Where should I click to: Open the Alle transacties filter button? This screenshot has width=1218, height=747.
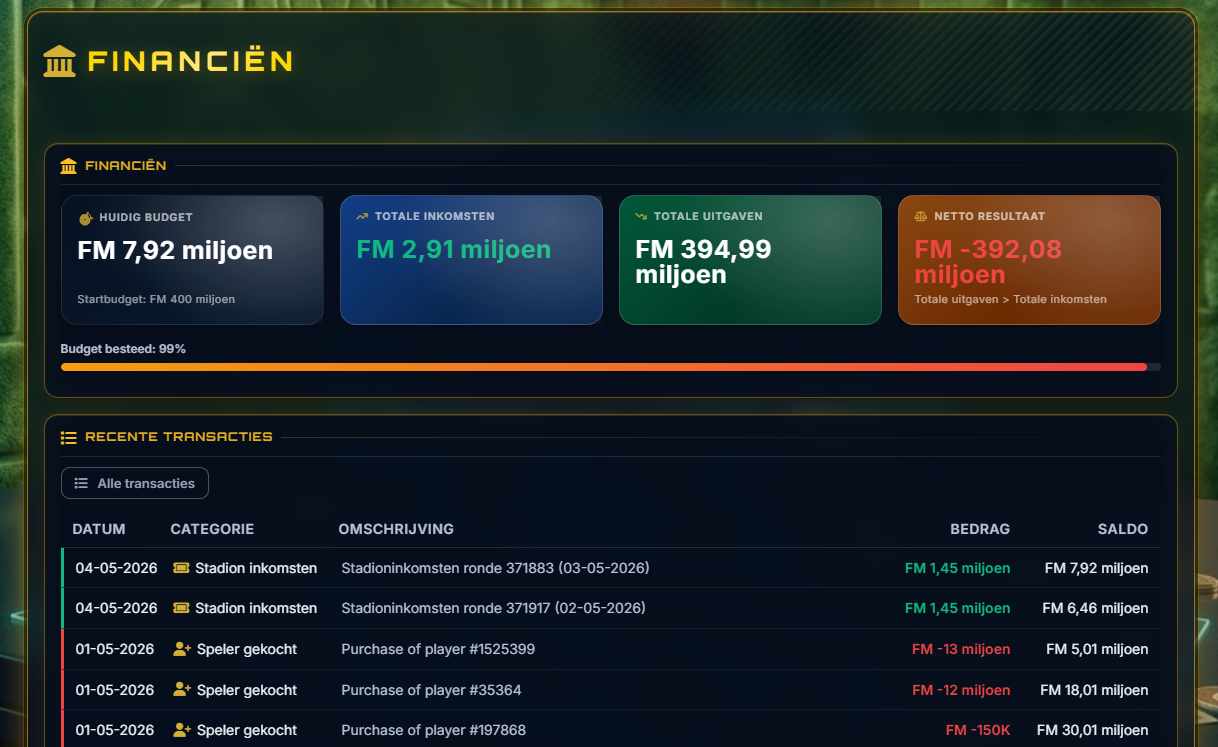(x=135, y=483)
